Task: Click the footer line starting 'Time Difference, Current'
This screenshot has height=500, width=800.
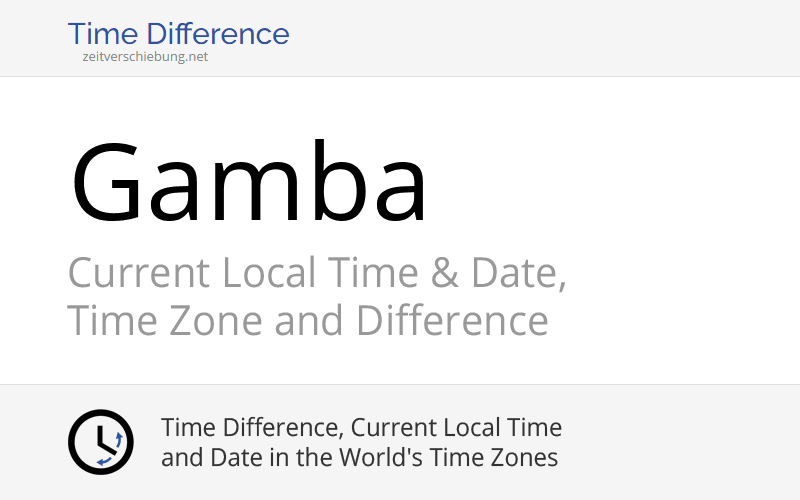Action: tap(361, 428)
